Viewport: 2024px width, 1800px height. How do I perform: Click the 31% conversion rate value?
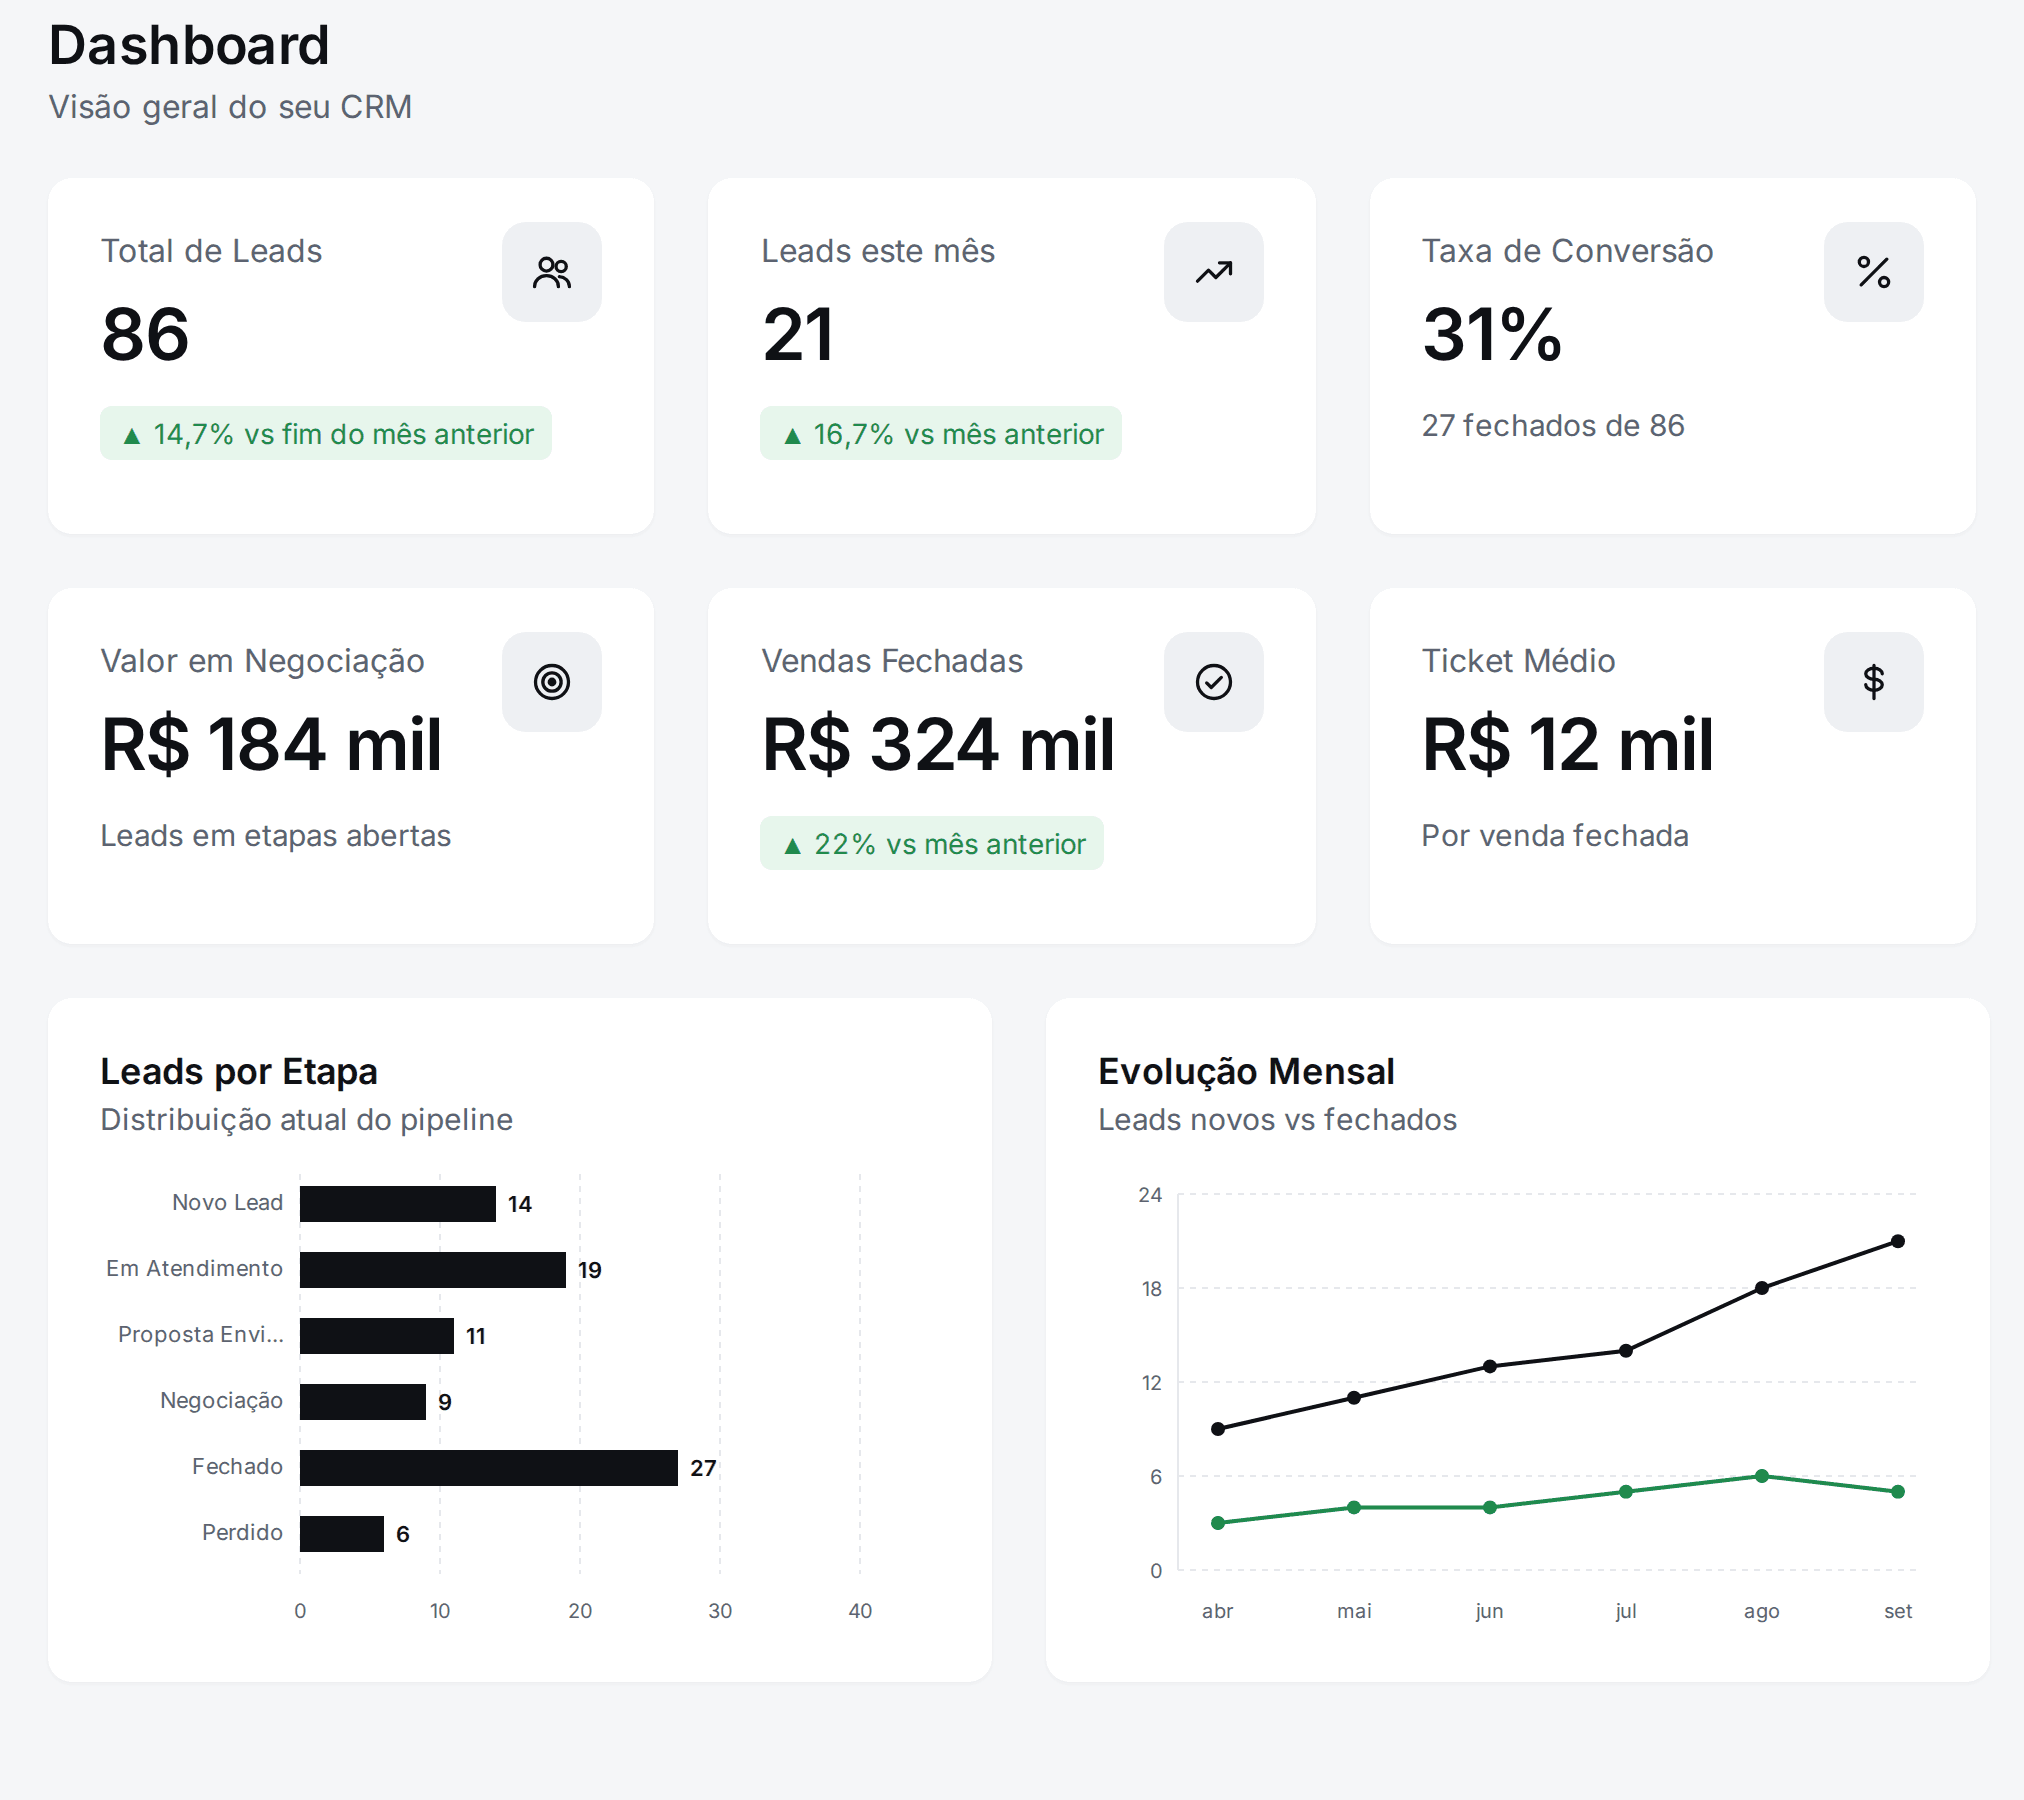1491,334
